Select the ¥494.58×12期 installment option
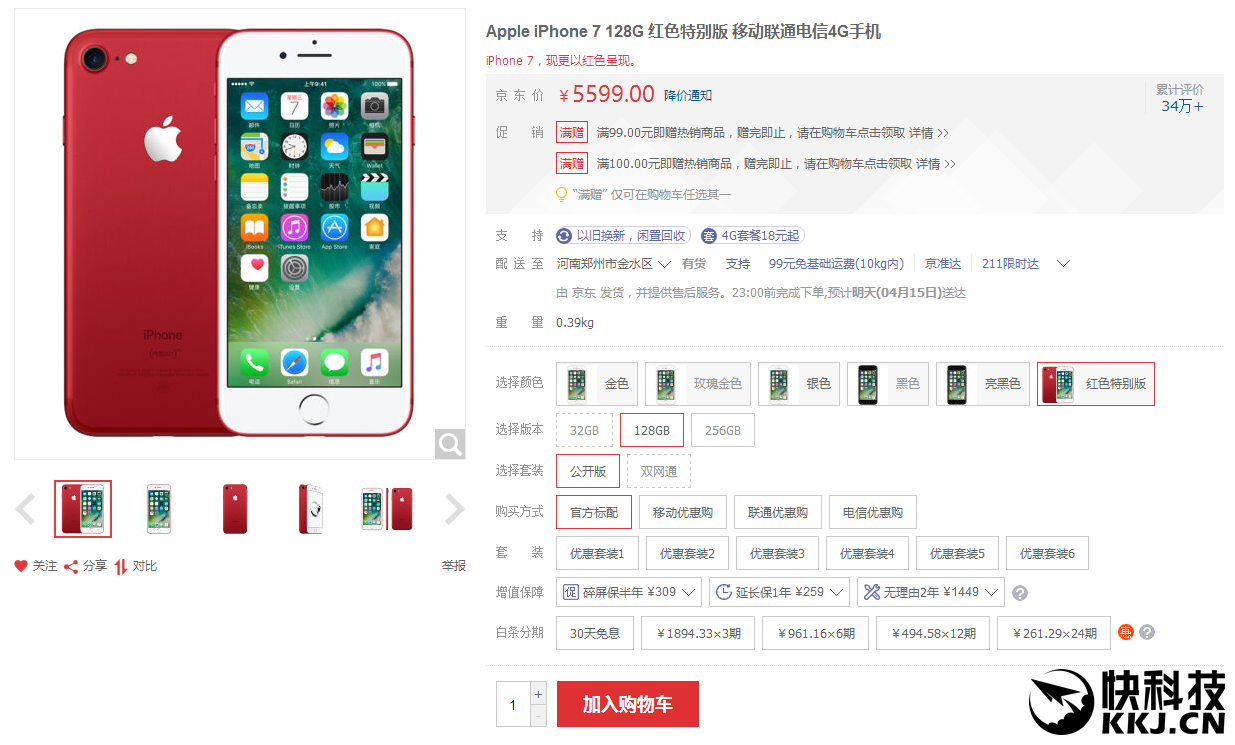Viewport: 1235px width, 745px height. [933, 633]
